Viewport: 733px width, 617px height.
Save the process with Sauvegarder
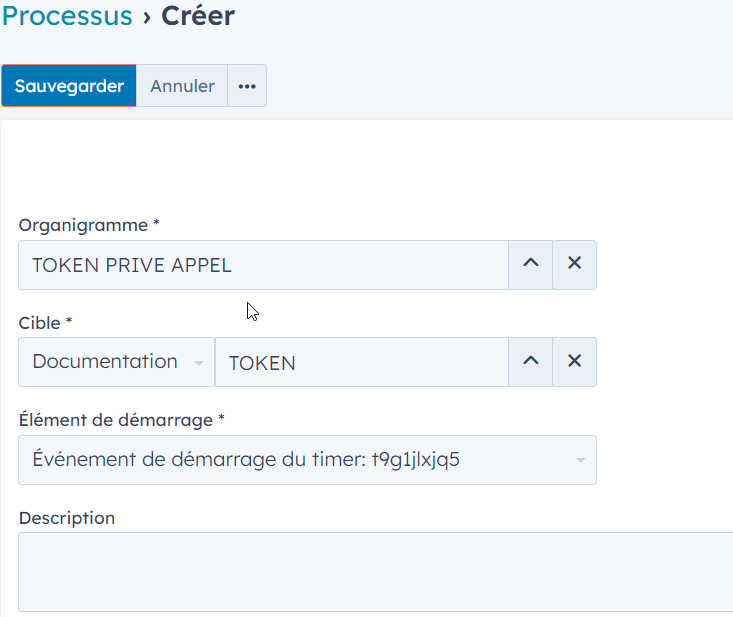(69, 86)
